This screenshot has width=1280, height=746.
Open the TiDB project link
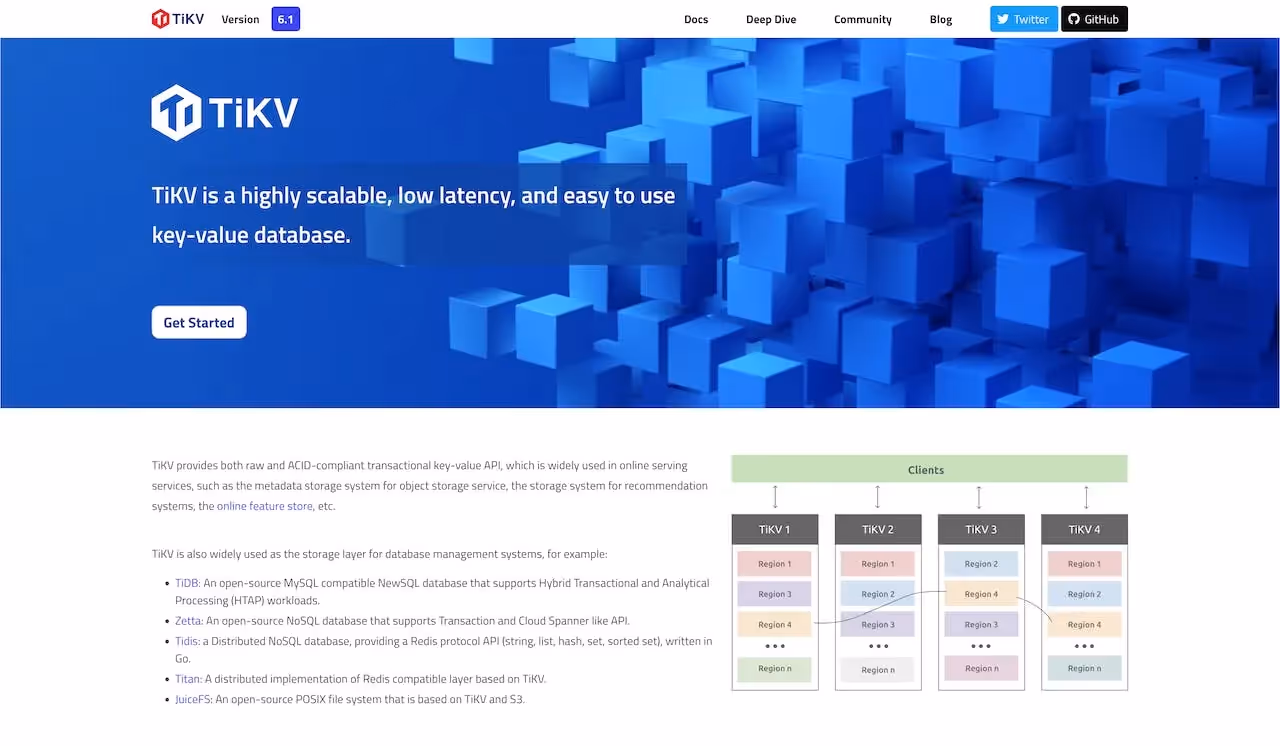186,582
